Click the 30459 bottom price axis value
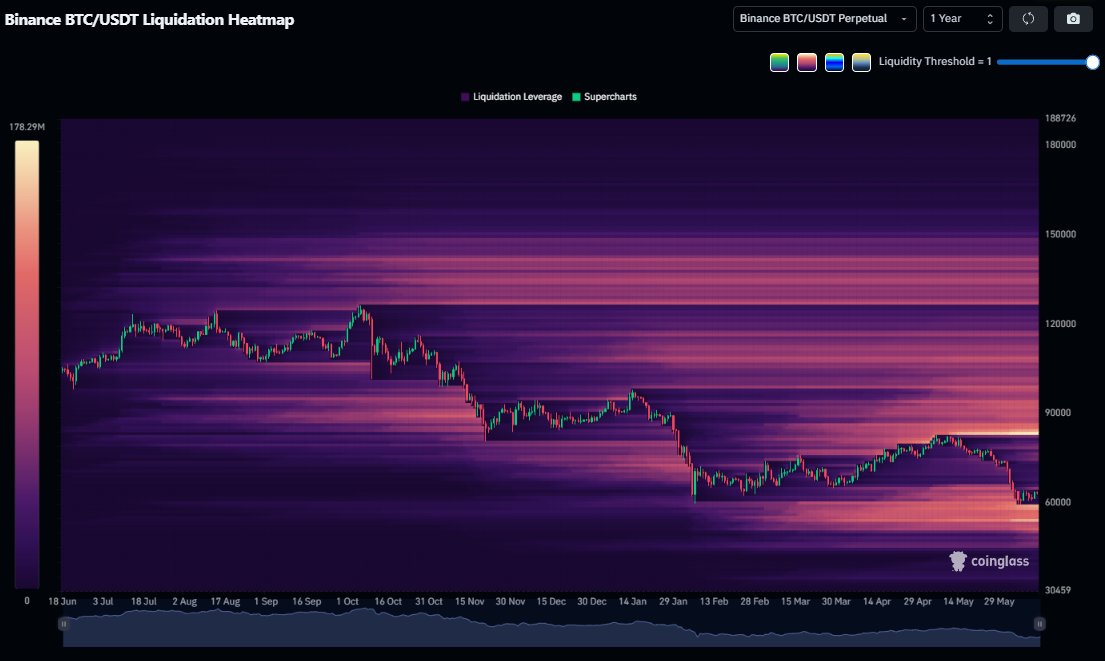The image size is (1105, 661). click(1058, 590)
